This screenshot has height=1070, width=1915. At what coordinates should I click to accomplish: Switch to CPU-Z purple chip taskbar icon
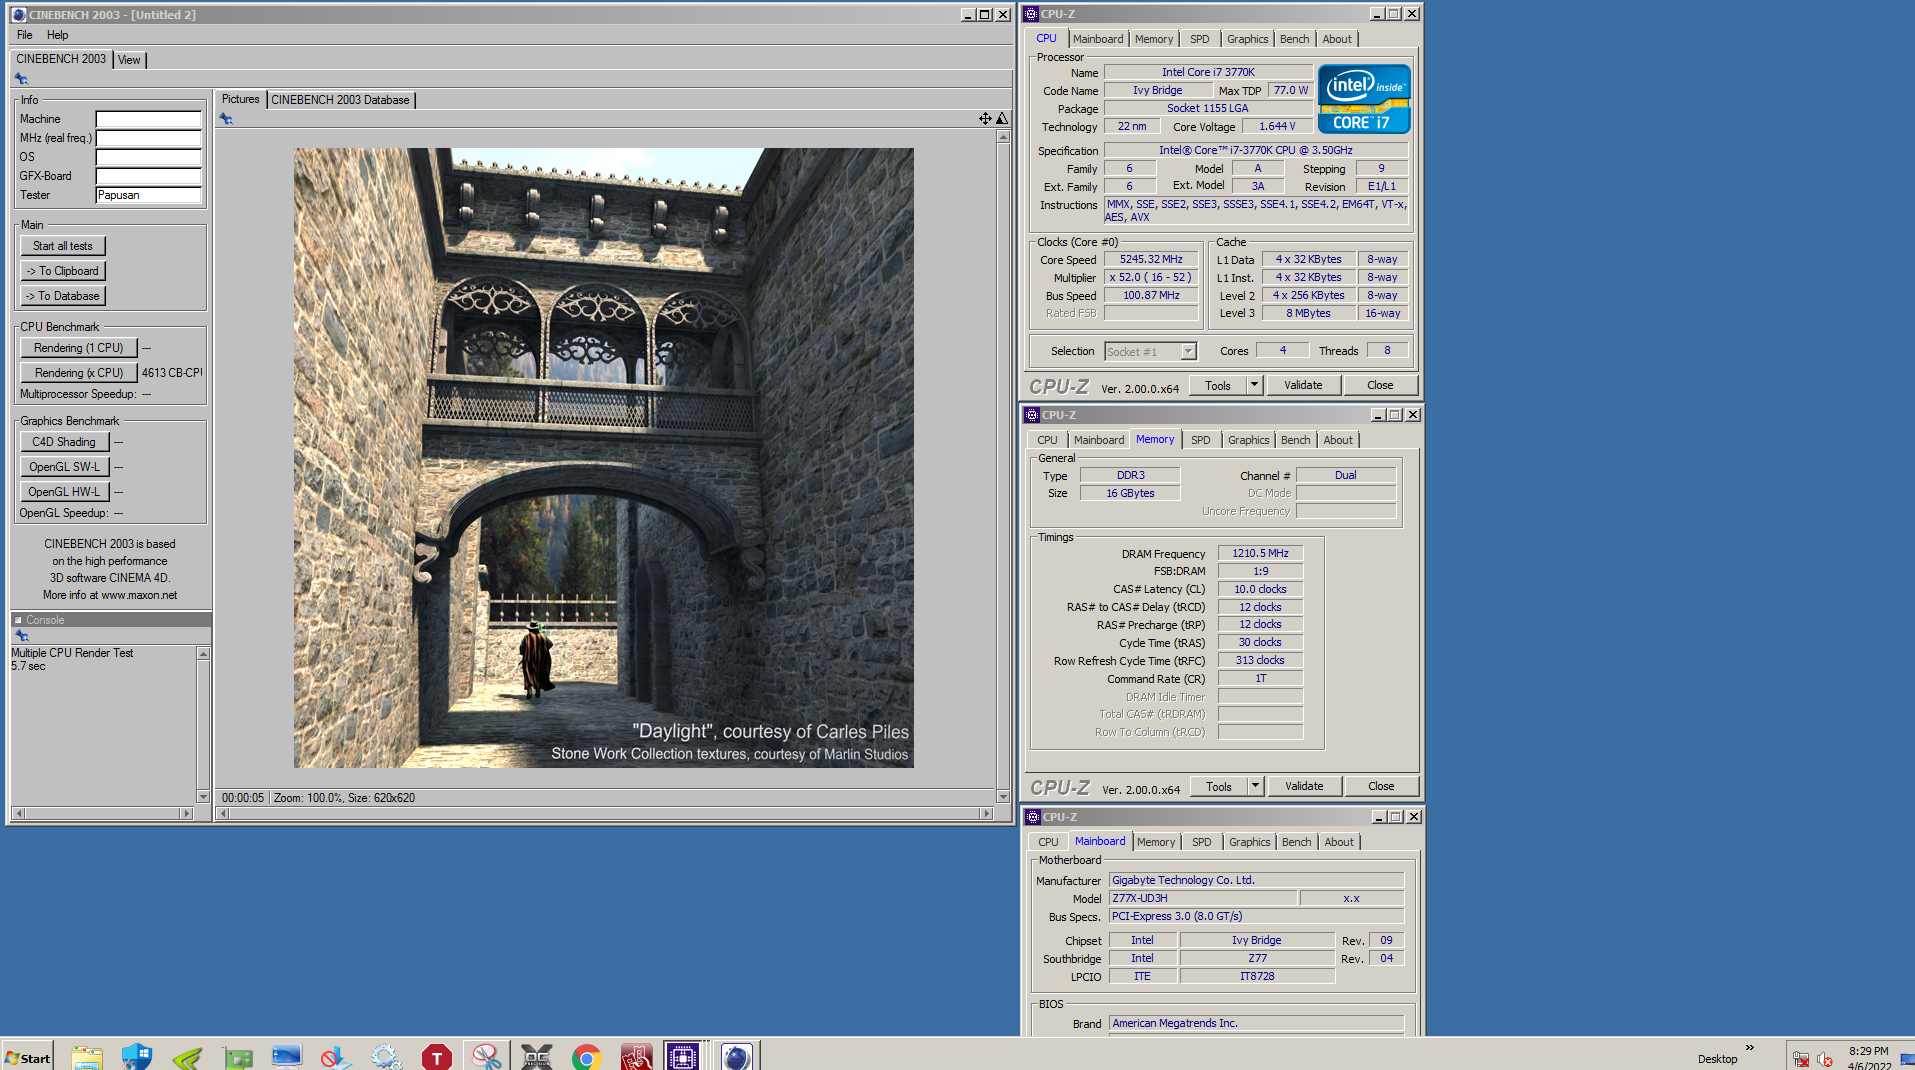point(683,1057)
